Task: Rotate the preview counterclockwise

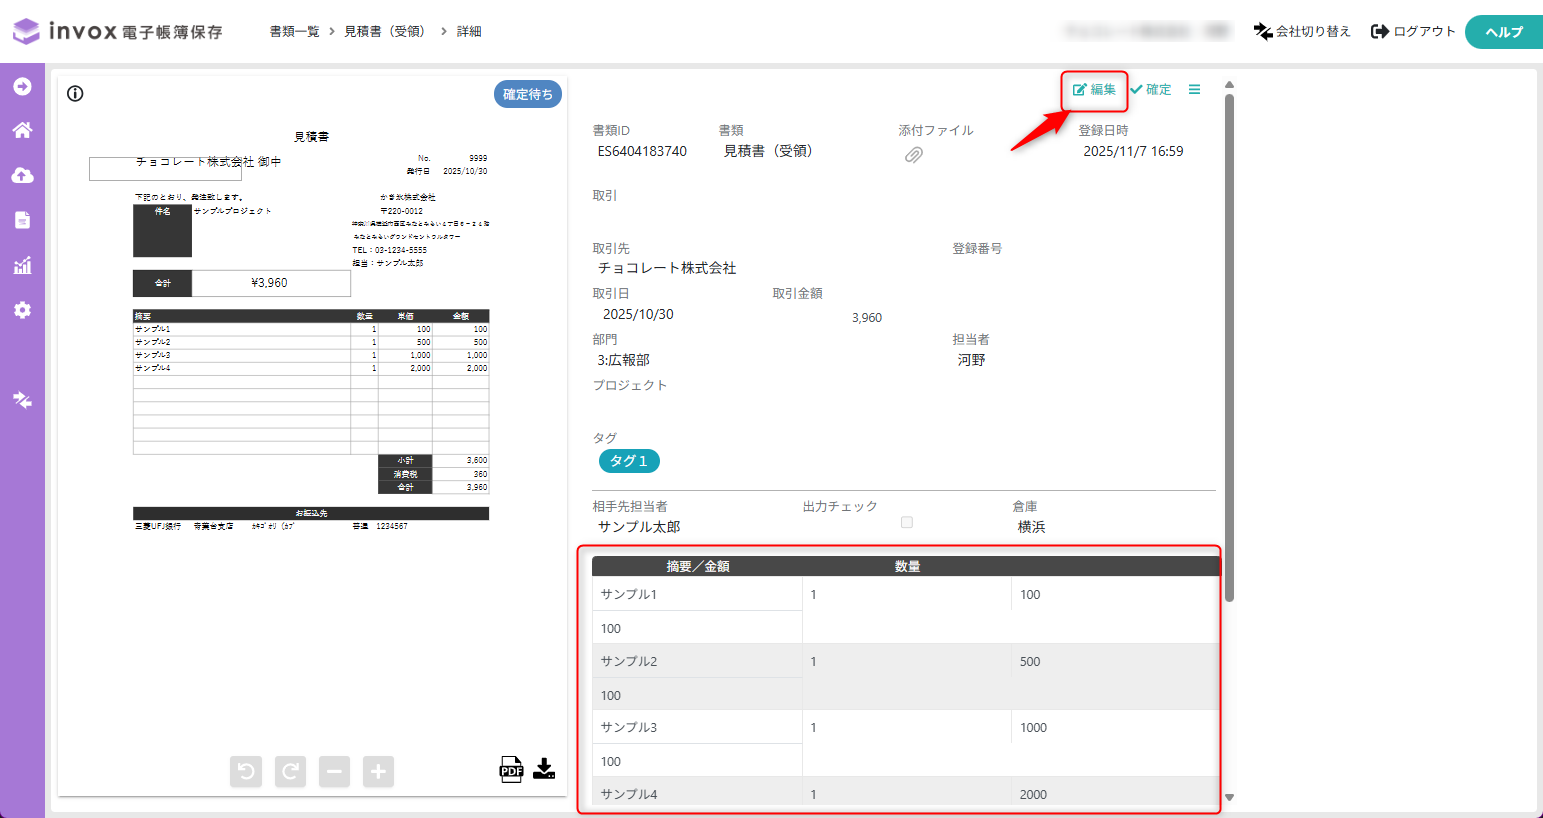Action: click(x=246, y=771)
